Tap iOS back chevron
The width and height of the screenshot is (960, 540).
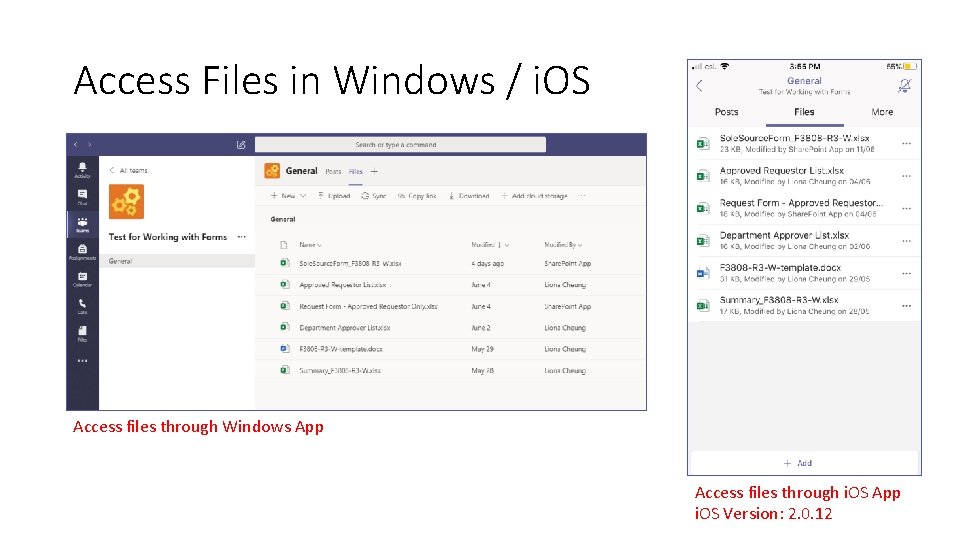point(699,86)
